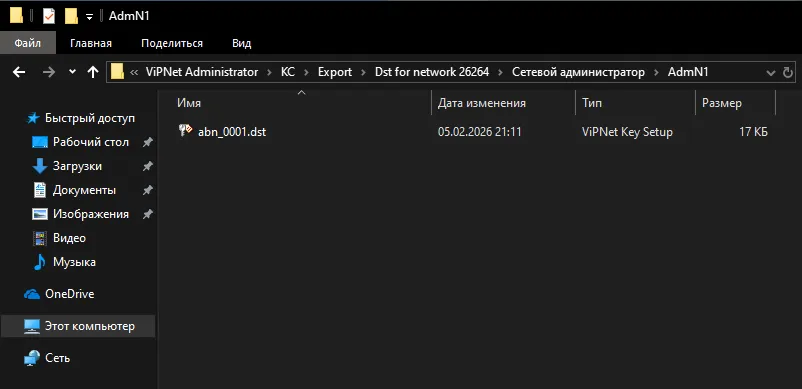Open Рабочий стол in sidebar
802x389 pixels.
point(91,142)
